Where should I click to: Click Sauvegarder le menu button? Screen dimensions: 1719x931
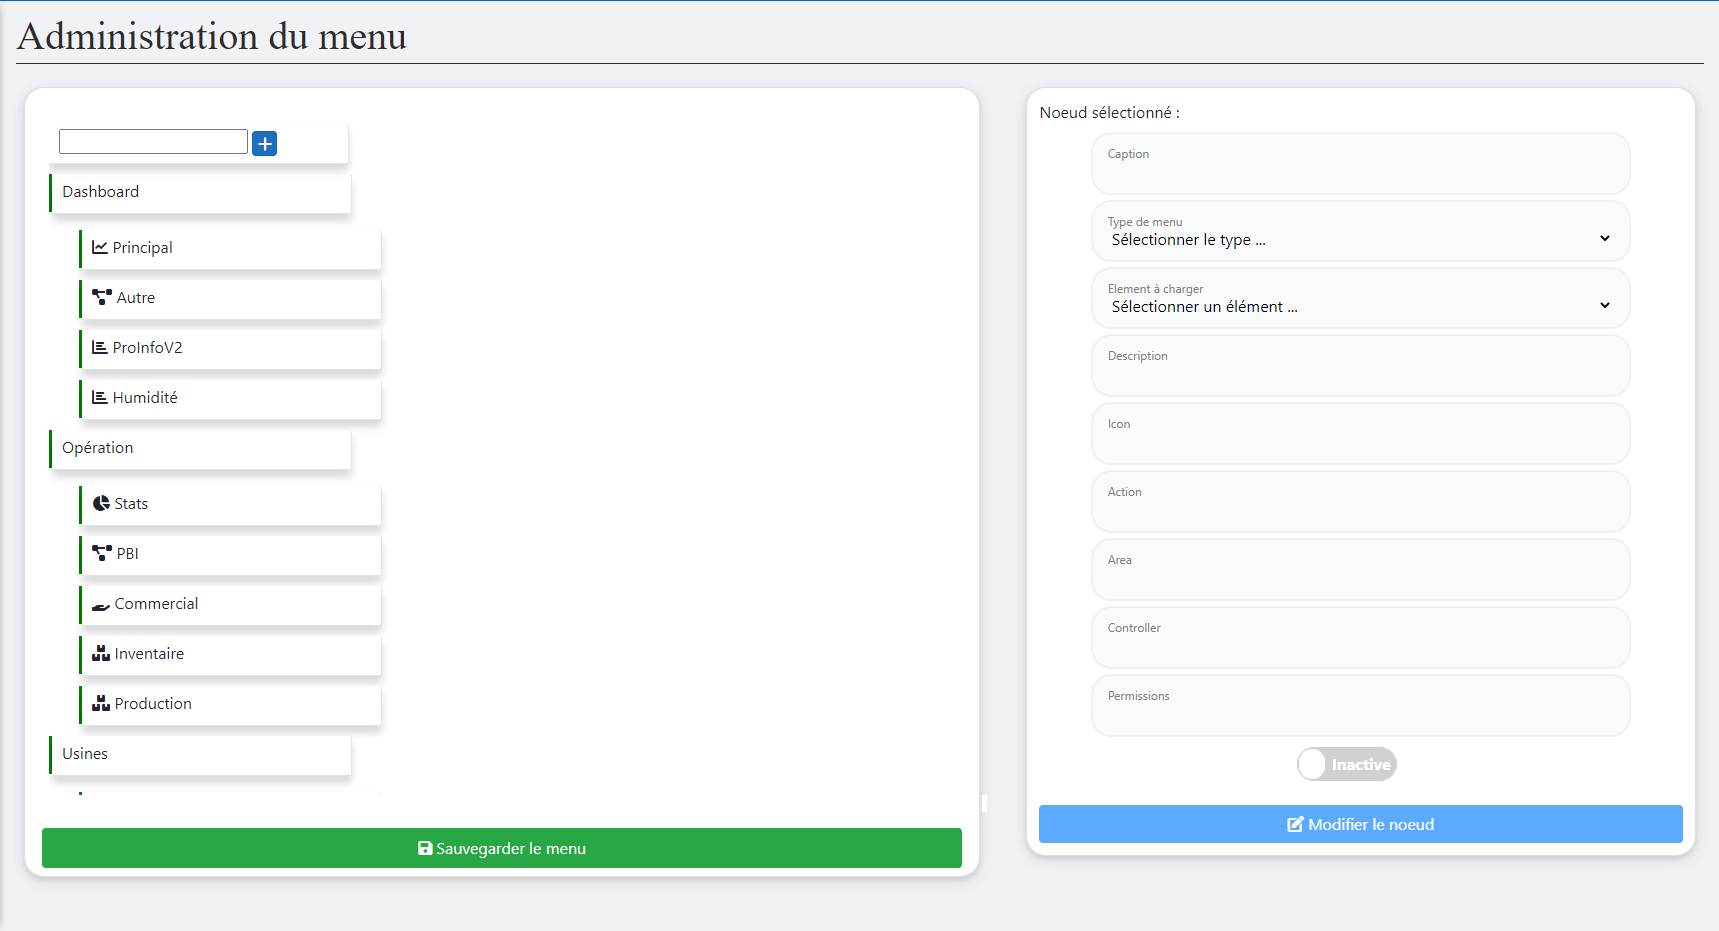tap(501, 848)
